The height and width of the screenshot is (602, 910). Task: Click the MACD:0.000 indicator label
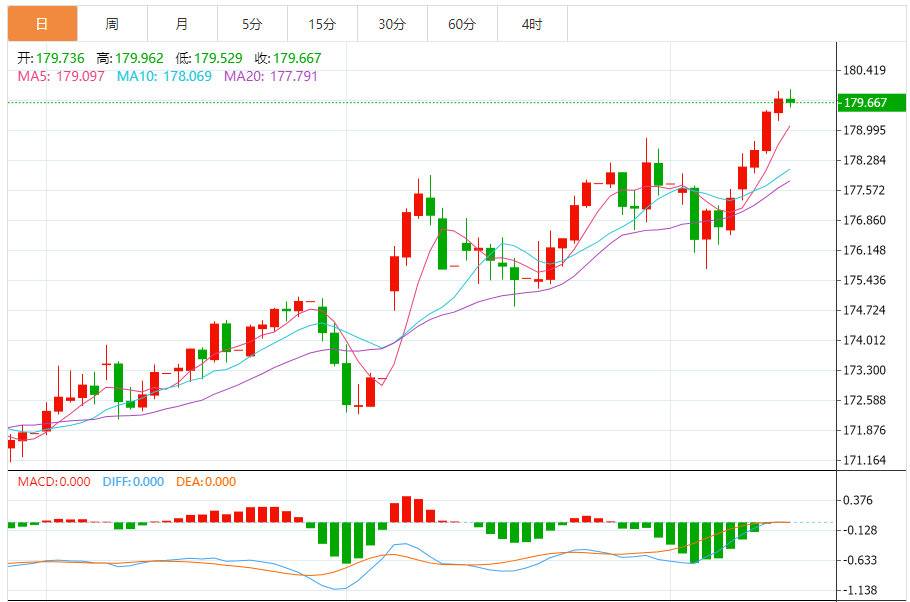click(54, 482)
